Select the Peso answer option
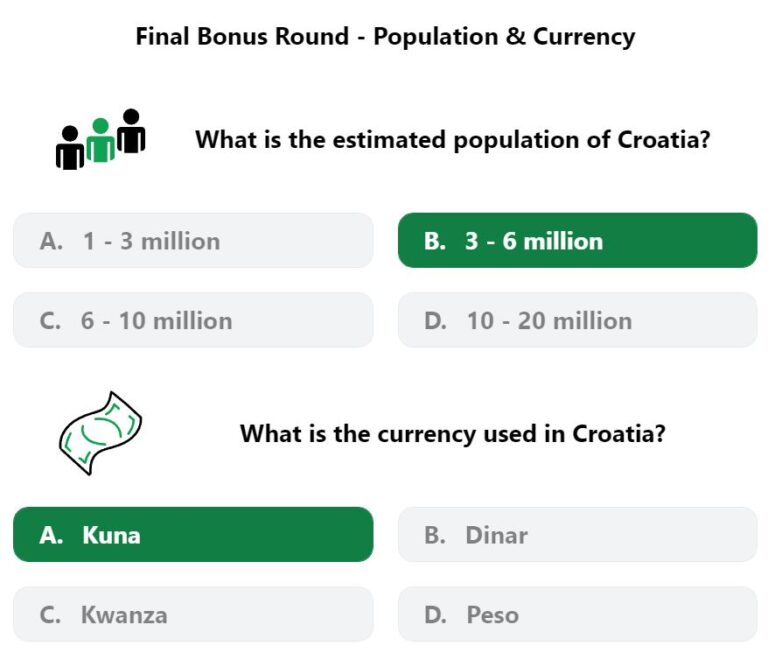The height and width of the screenshot is (667, 768). click(x=578, y=614)
